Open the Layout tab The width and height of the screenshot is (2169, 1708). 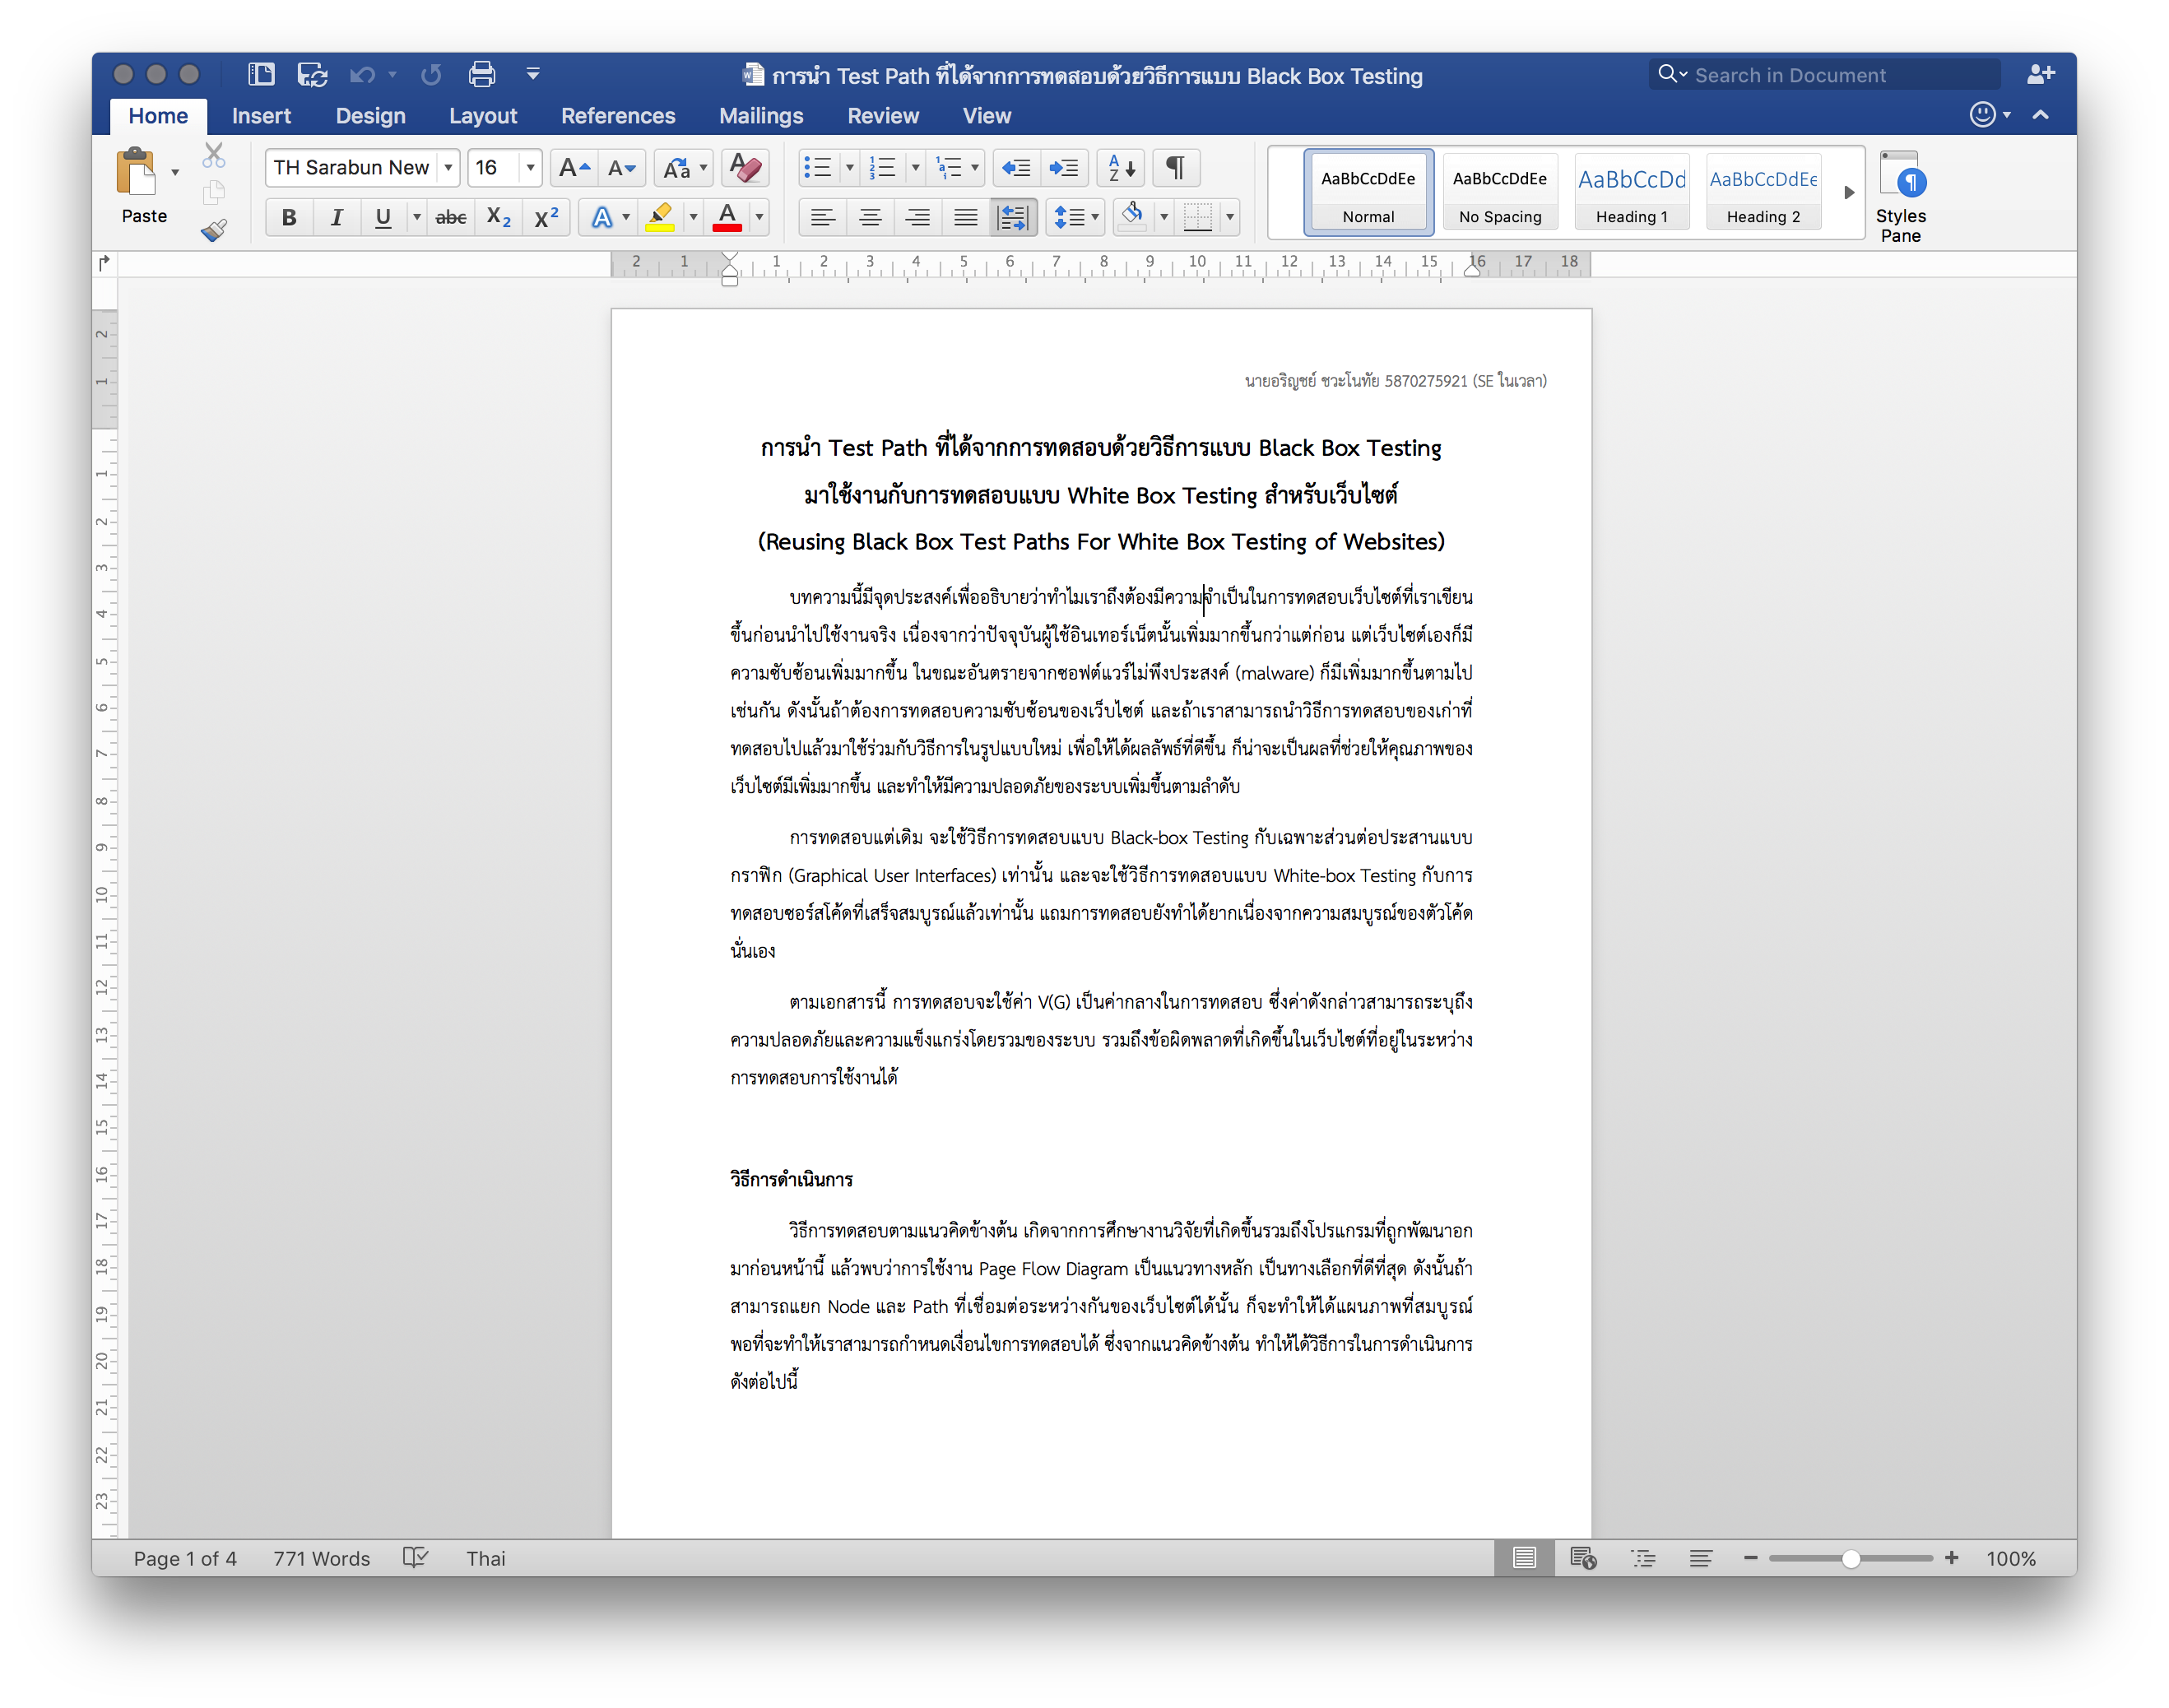pyautogui.click(x=483, y=116)
